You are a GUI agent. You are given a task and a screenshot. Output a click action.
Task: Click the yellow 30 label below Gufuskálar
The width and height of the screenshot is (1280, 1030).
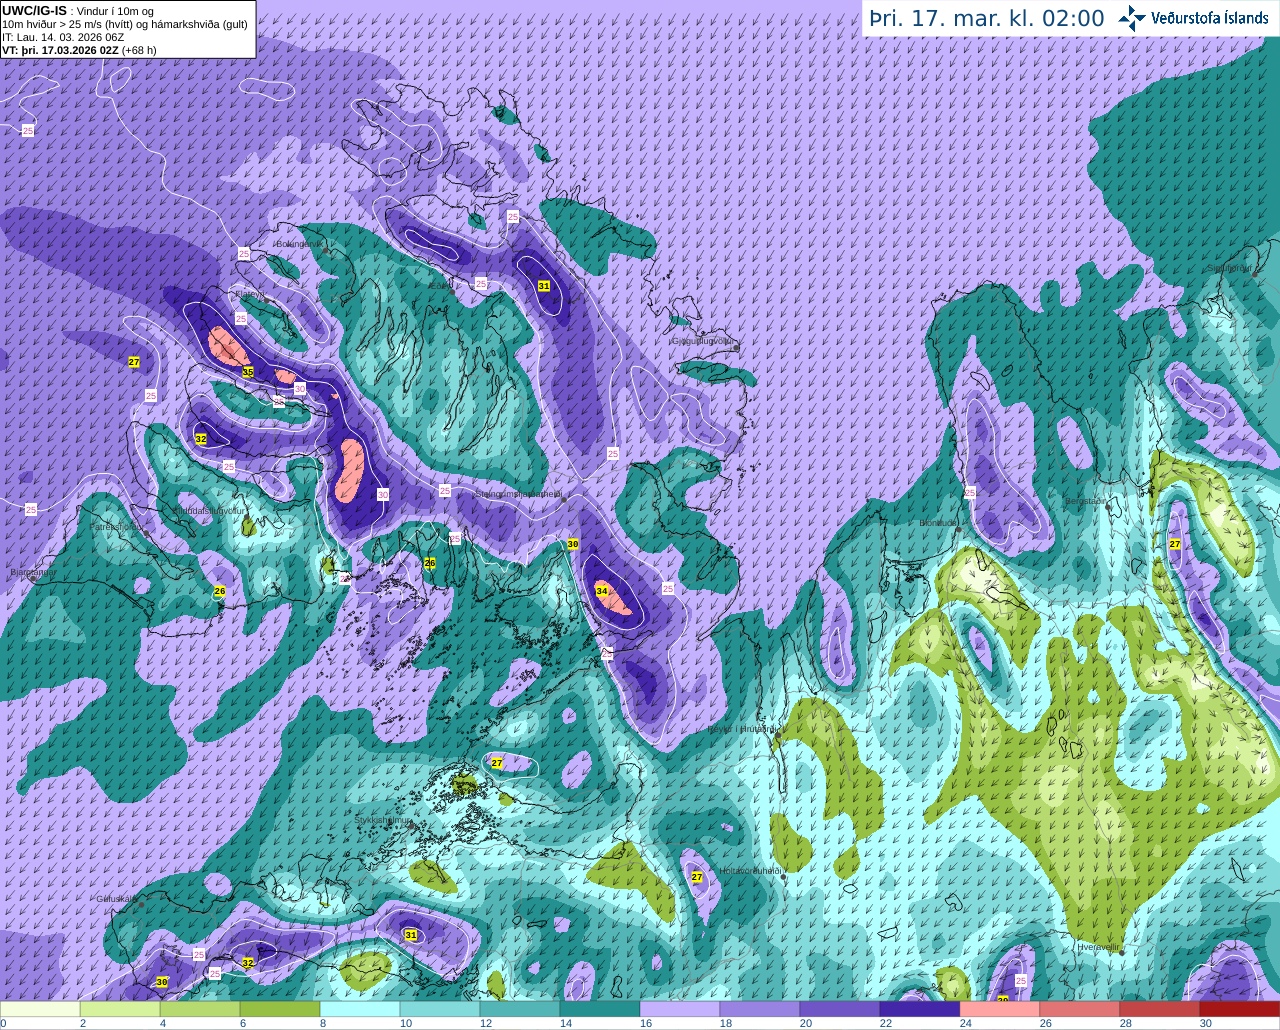pos(162,983)
